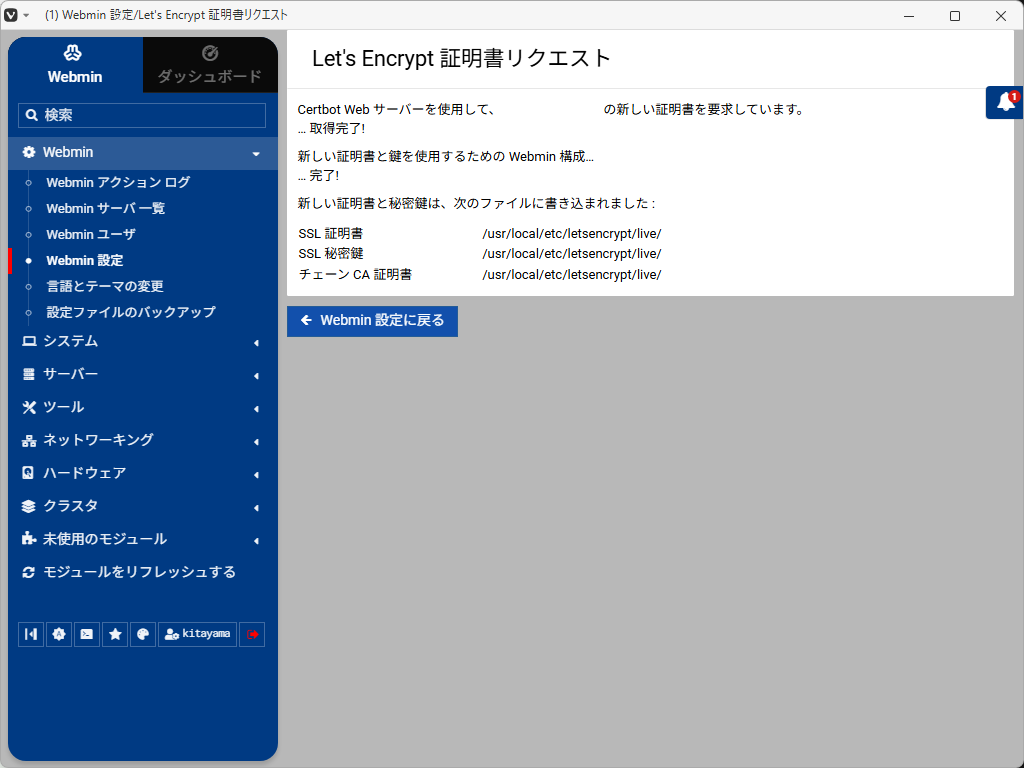Expand the 未使用のモジュール category

pyautogui.click(x=143, y=539)
